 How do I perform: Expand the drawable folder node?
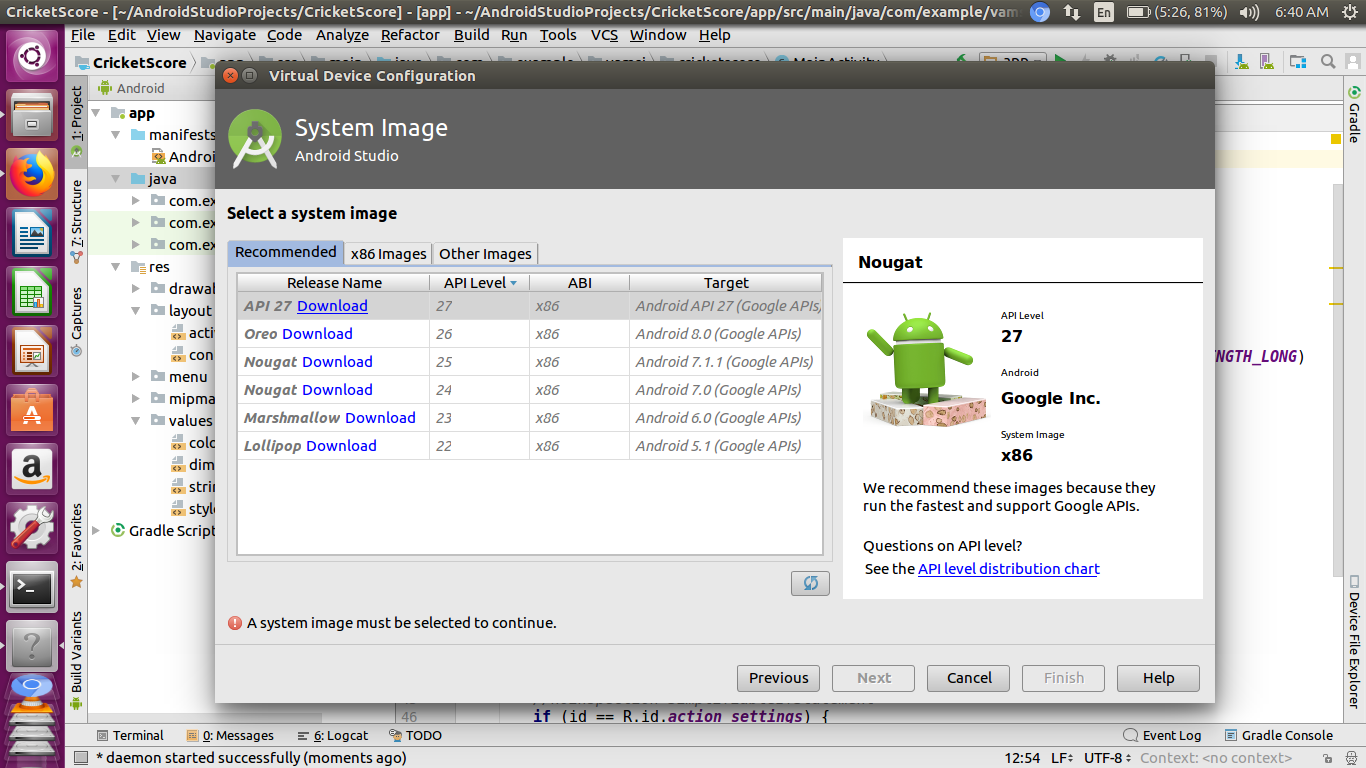click(136, 289)
